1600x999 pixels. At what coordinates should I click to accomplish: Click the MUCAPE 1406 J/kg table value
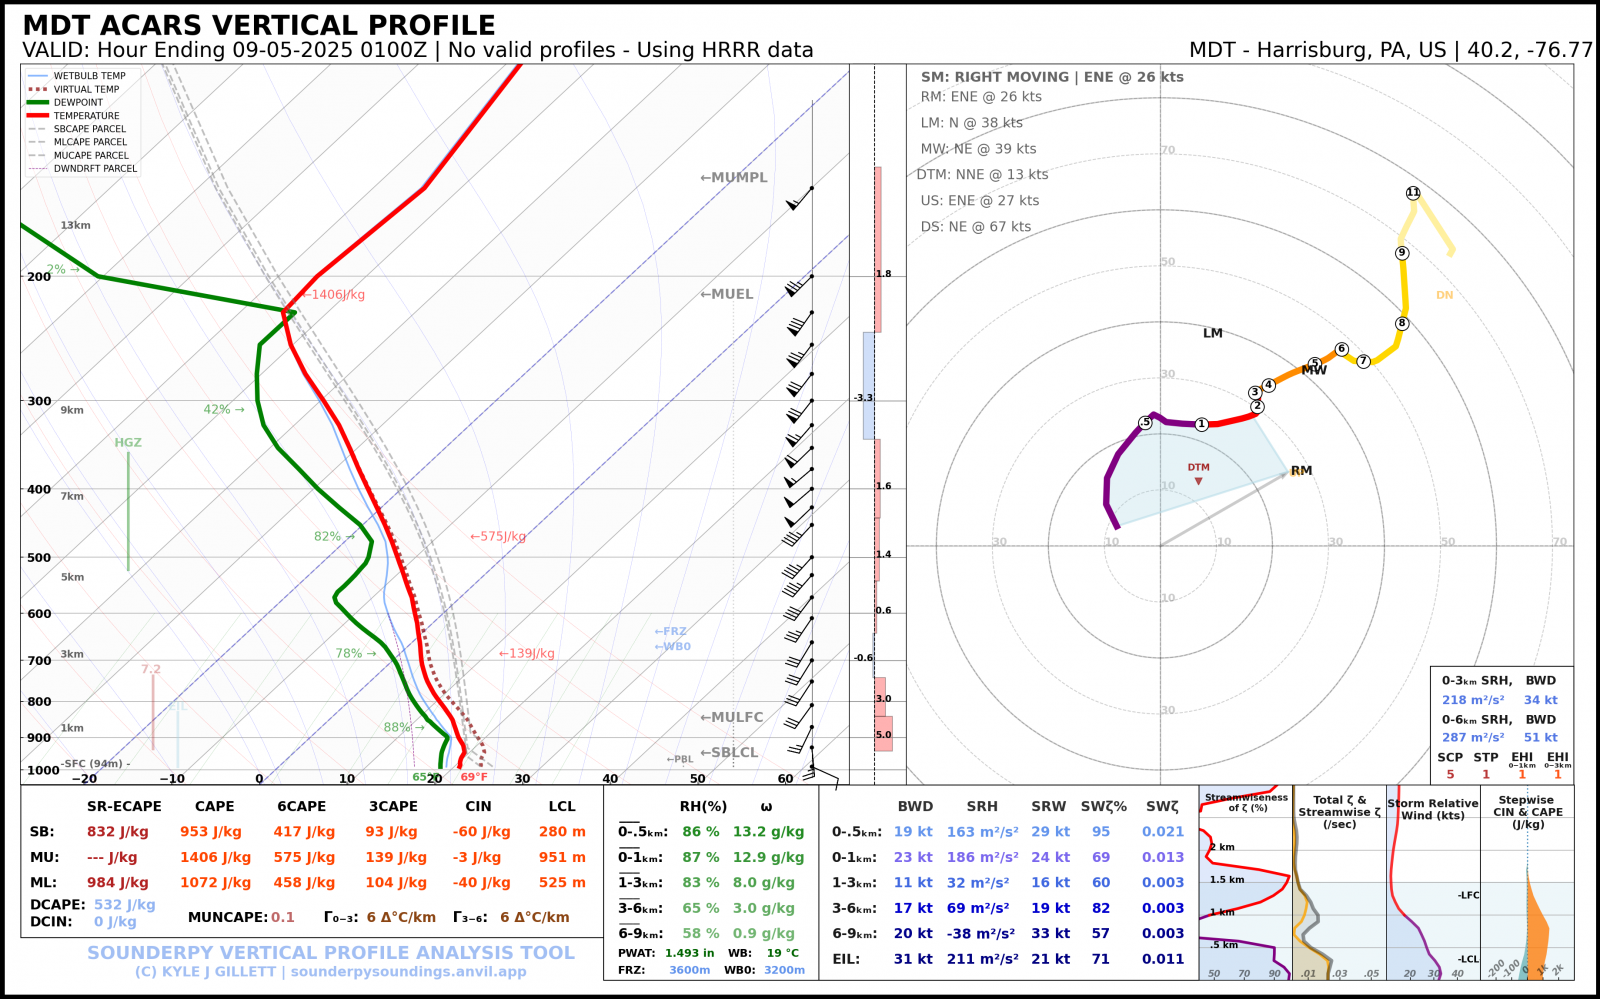click(x=215, y=858)
